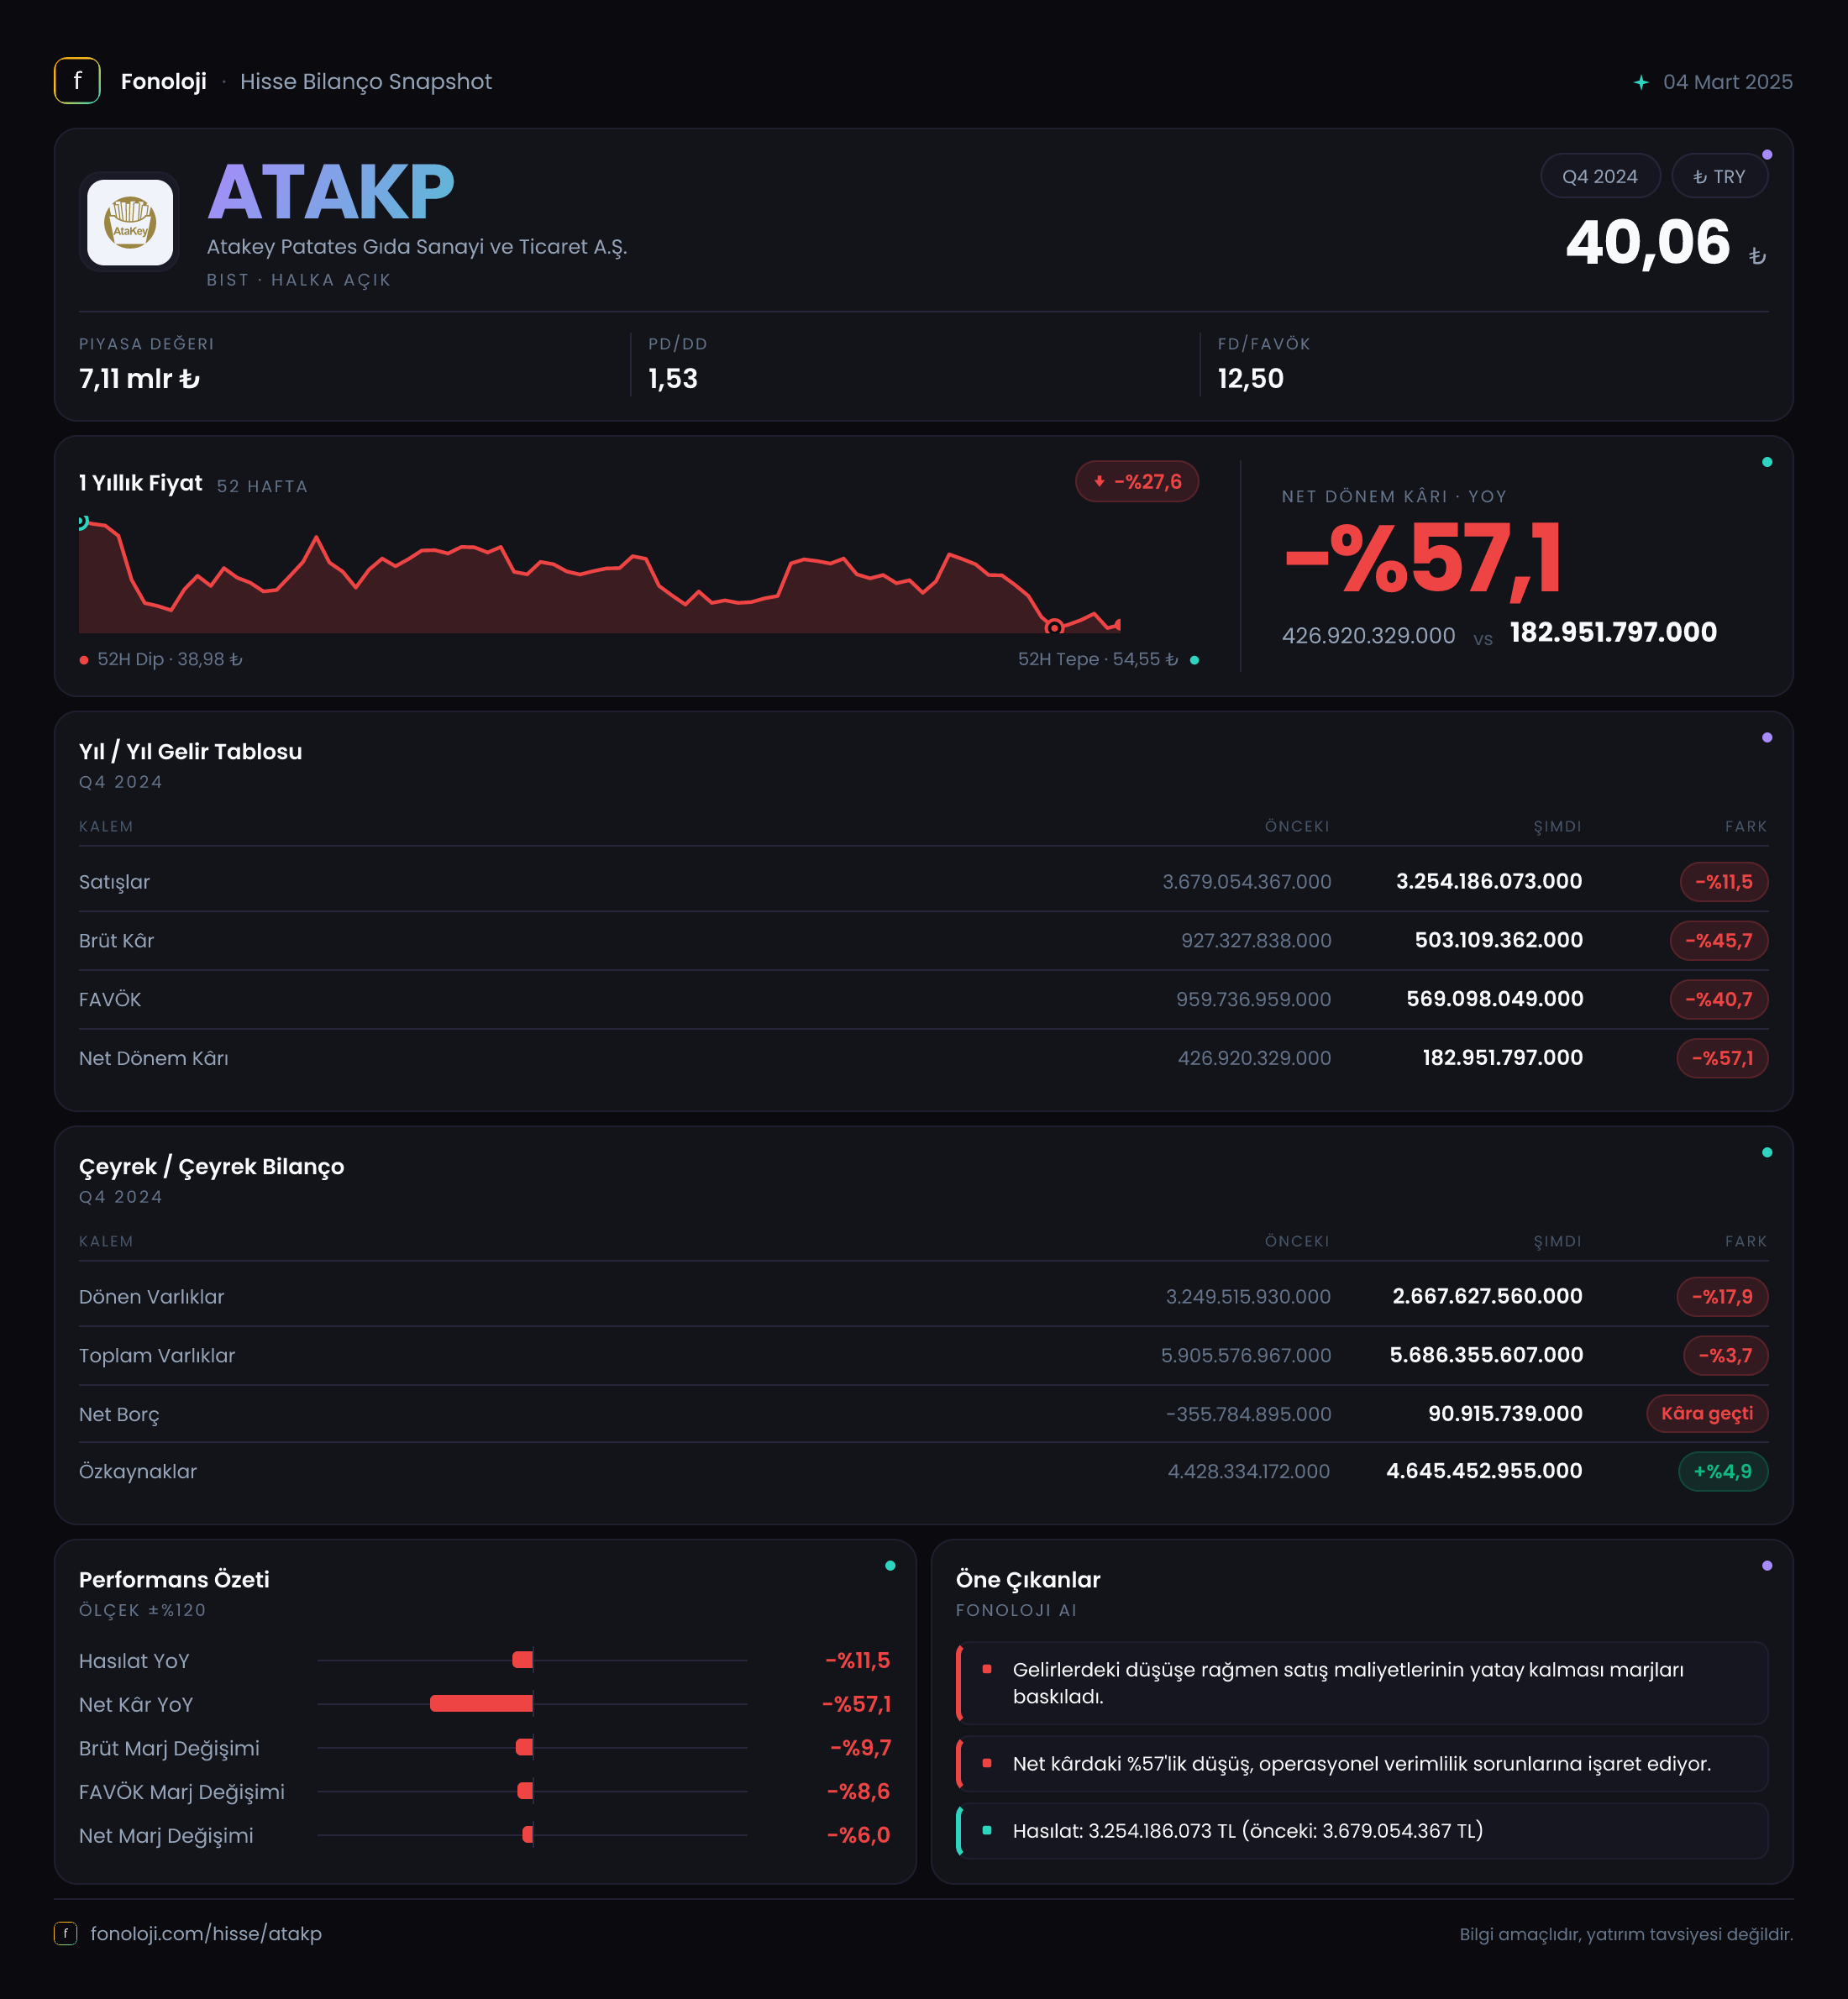1848x1999 pixels.
Task: Click the down arrow in the -%27,6 badge
Action: click(1099, 481)
